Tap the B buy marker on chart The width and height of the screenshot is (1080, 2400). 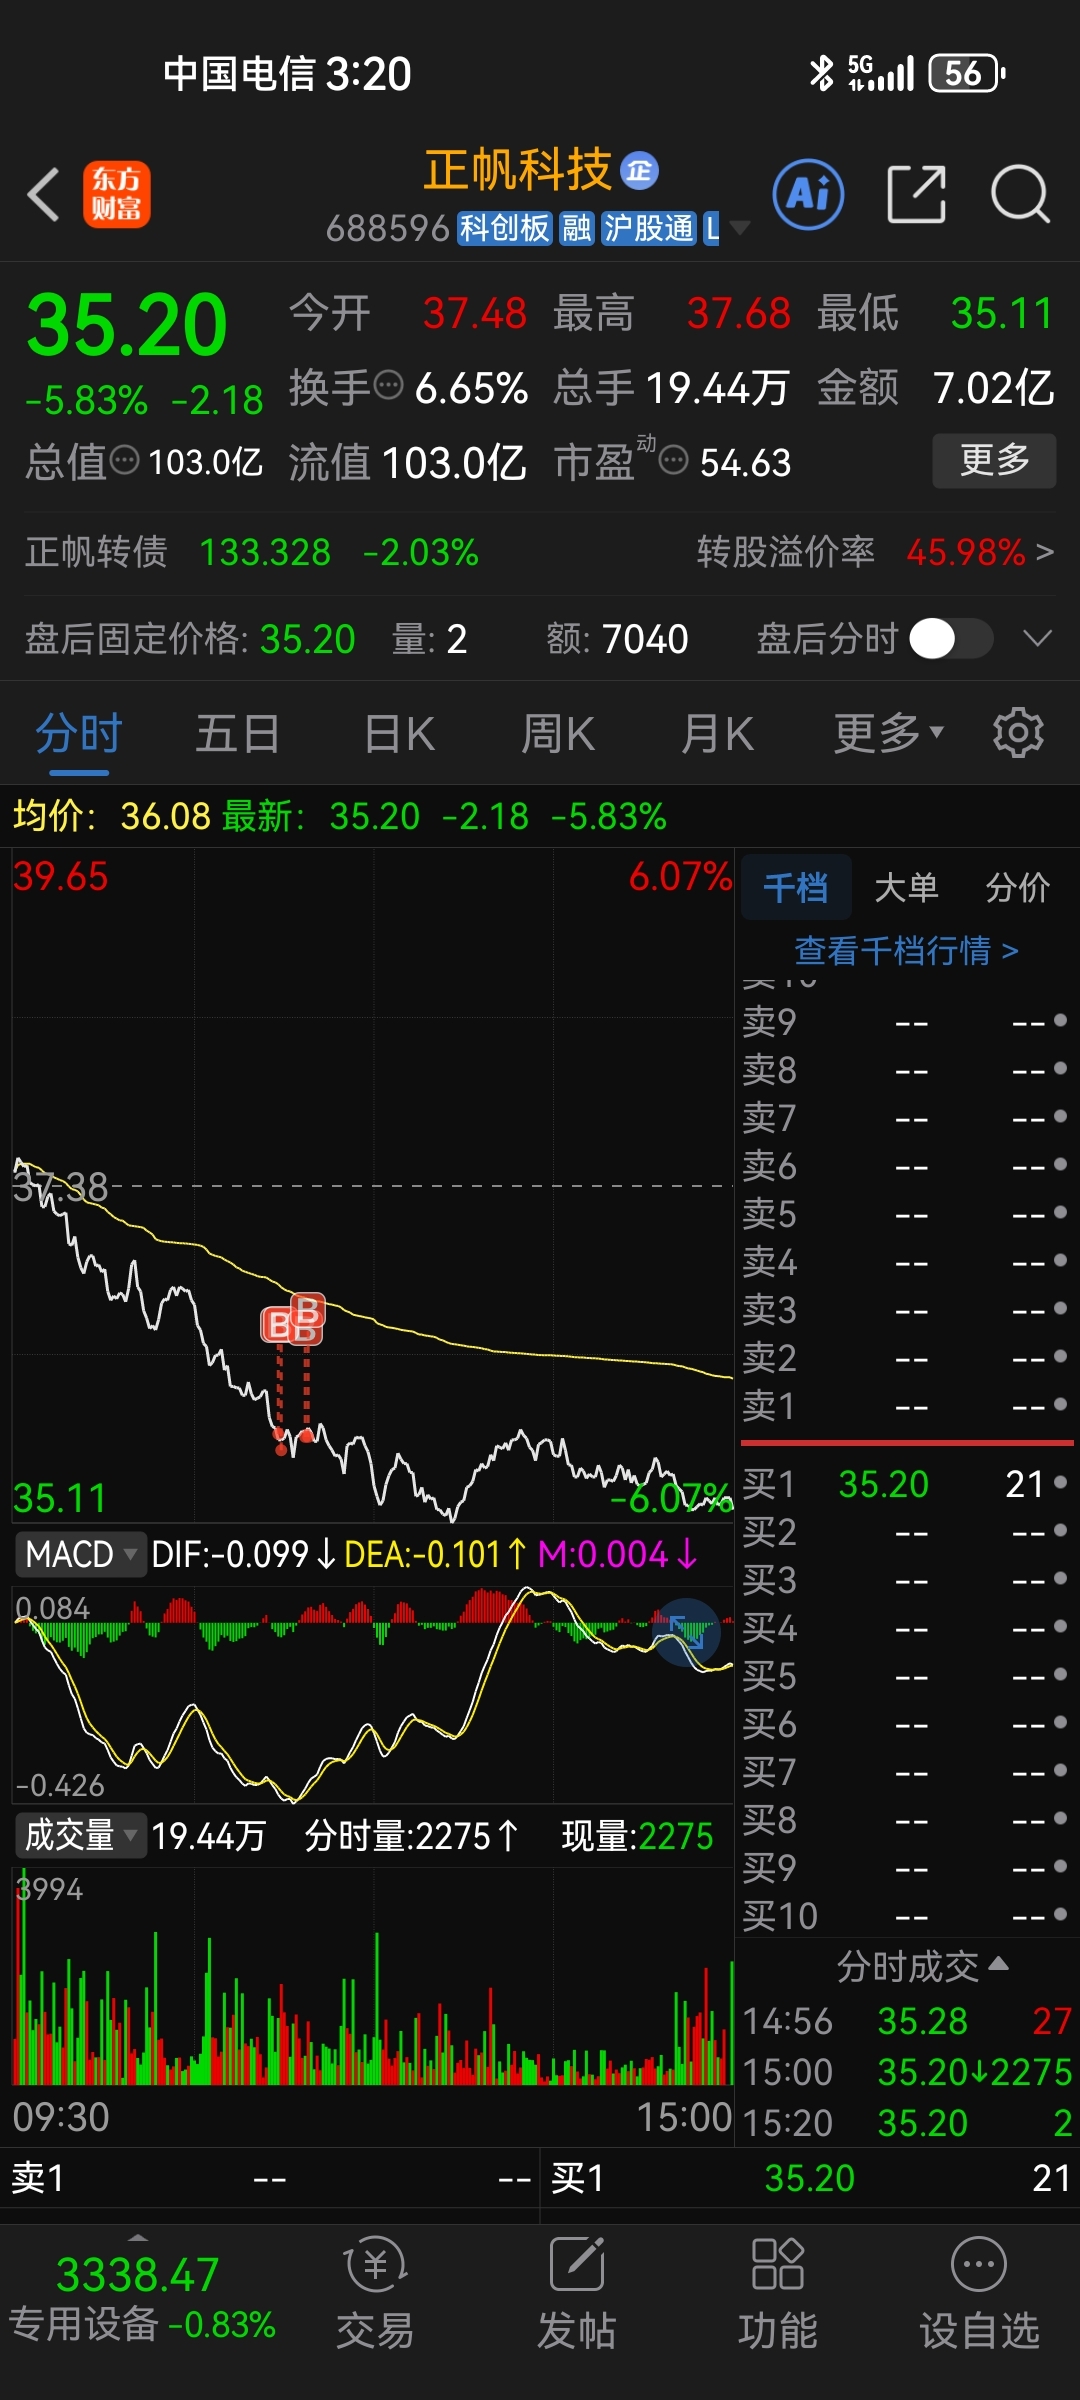click(295, 1320)
